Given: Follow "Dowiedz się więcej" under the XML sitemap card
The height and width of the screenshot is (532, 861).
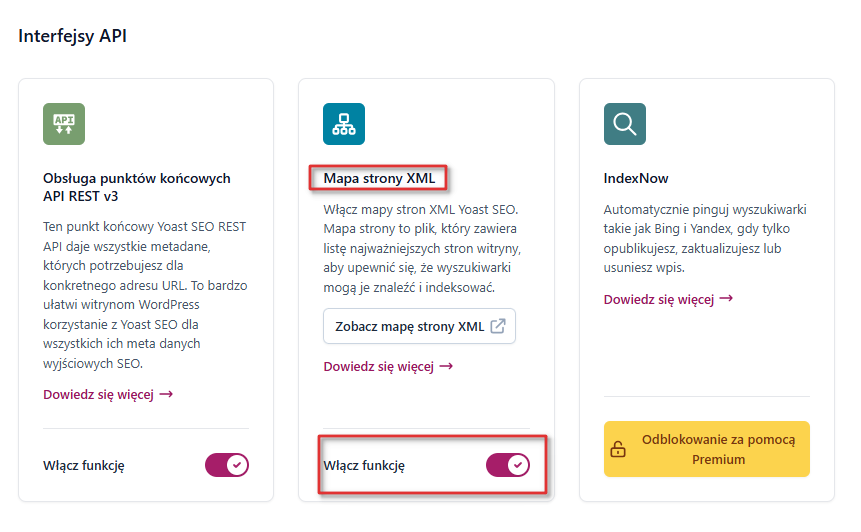Looking at the screenshot, I should tap(378, 366).
